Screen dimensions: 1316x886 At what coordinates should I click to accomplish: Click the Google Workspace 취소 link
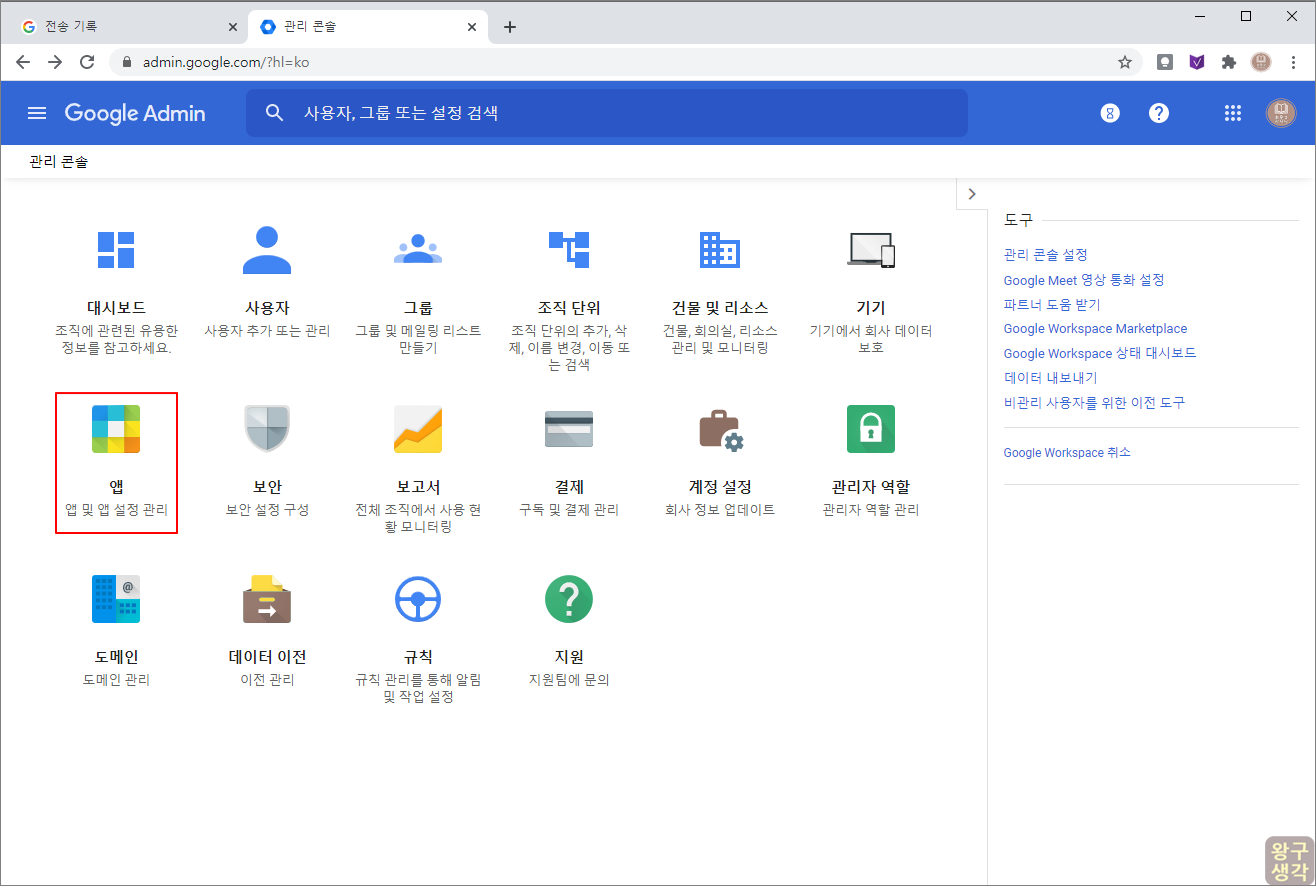(1067, 452)
